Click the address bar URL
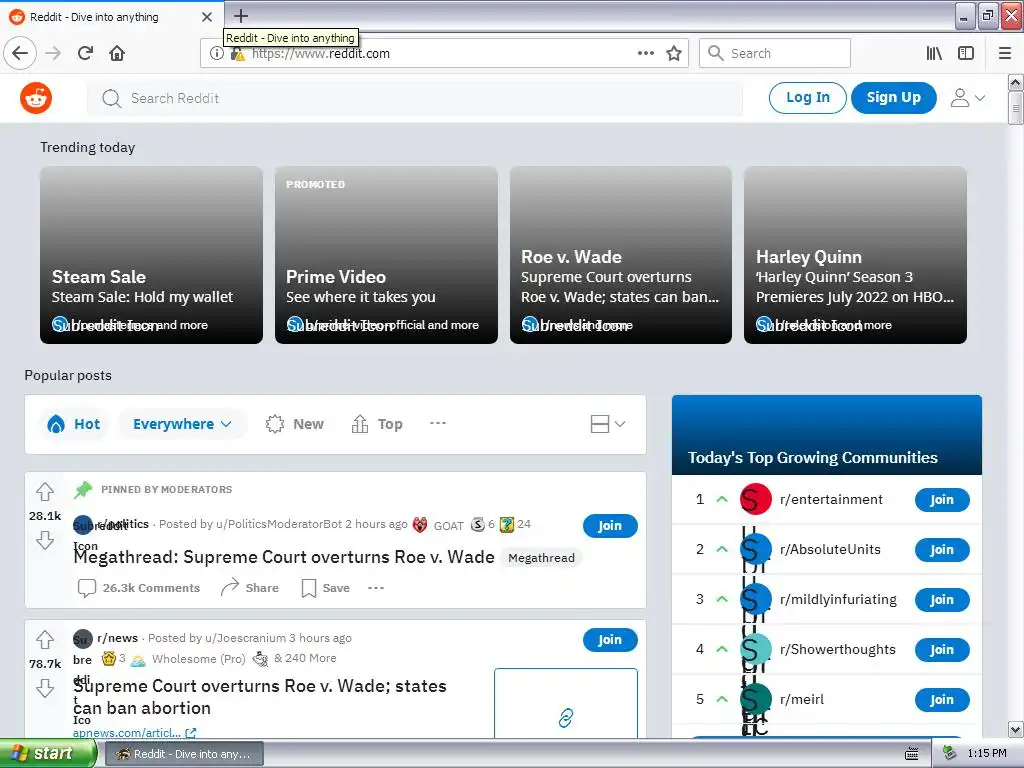The height and width of the screenshot is (768, 1024). (x=321, y=54)
